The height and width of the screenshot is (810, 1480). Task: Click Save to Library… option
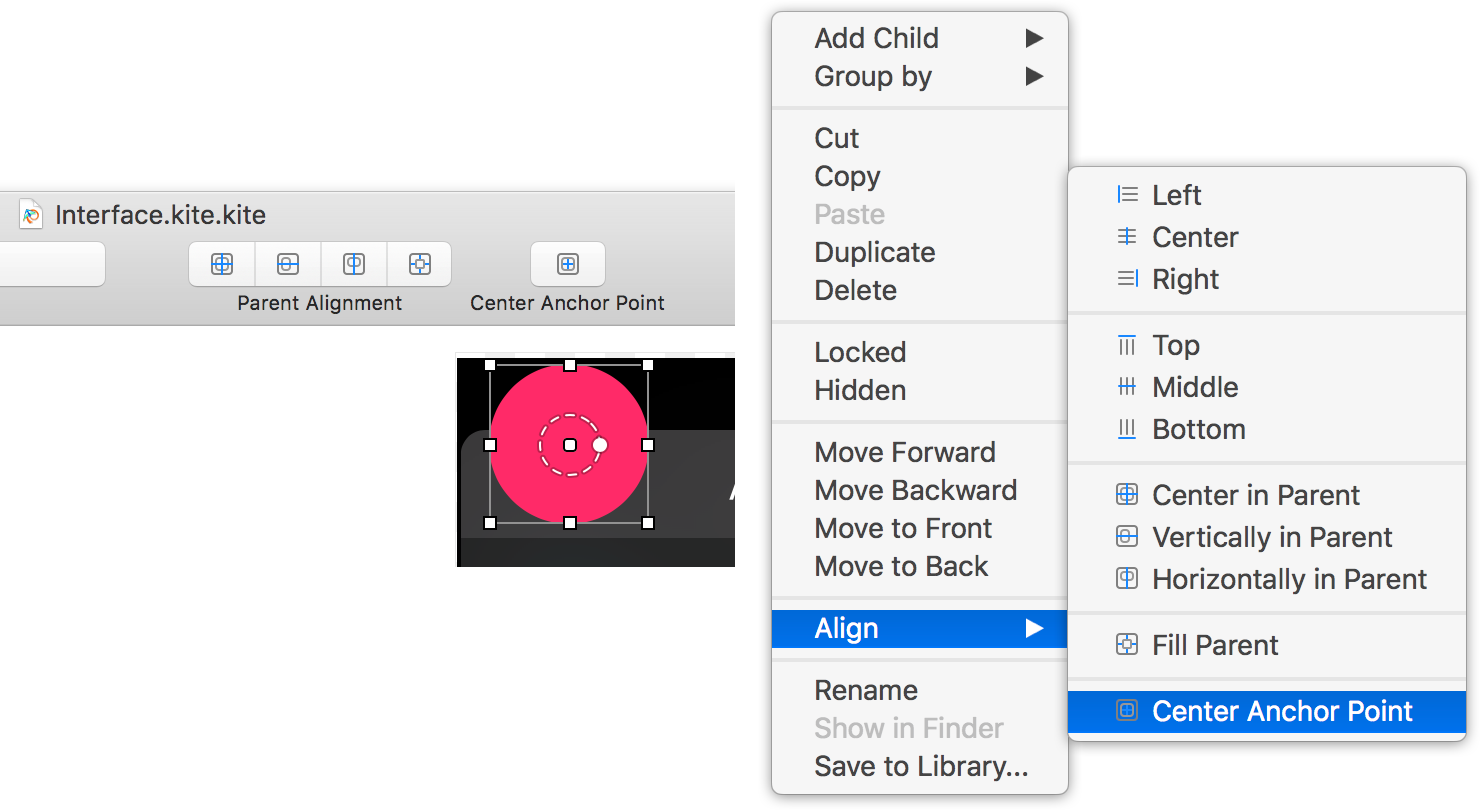tap(921, 766)
